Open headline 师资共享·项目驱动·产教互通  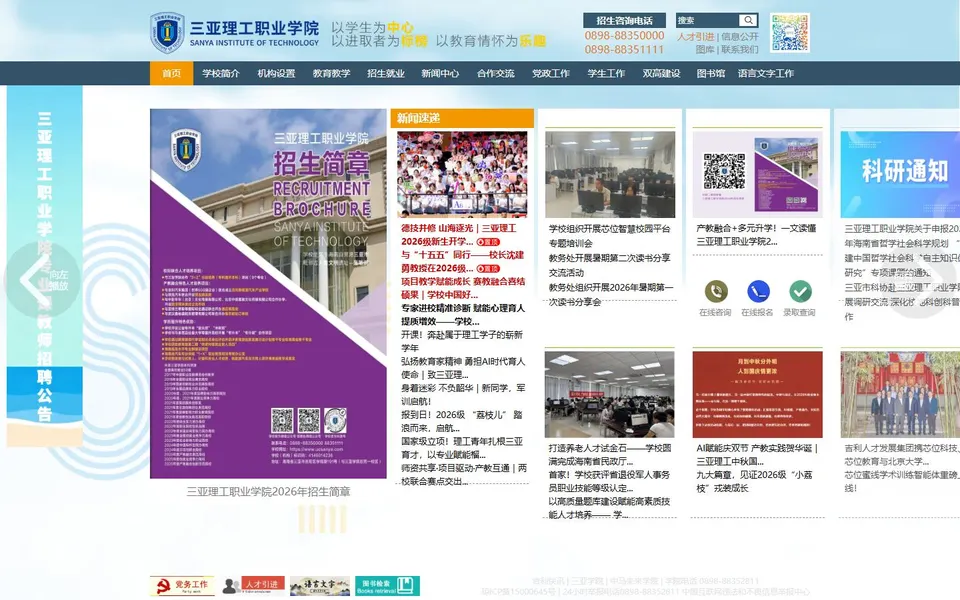[x=464, y=474]
